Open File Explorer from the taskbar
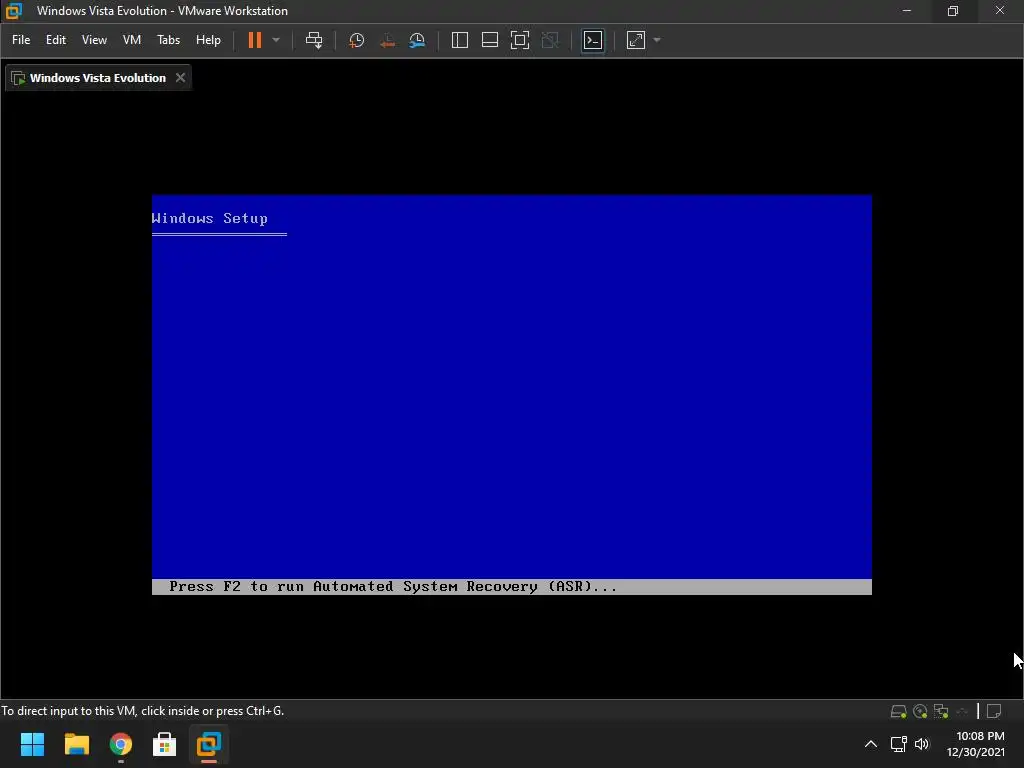Viewport: 1024px width, 768px height. 76,744
